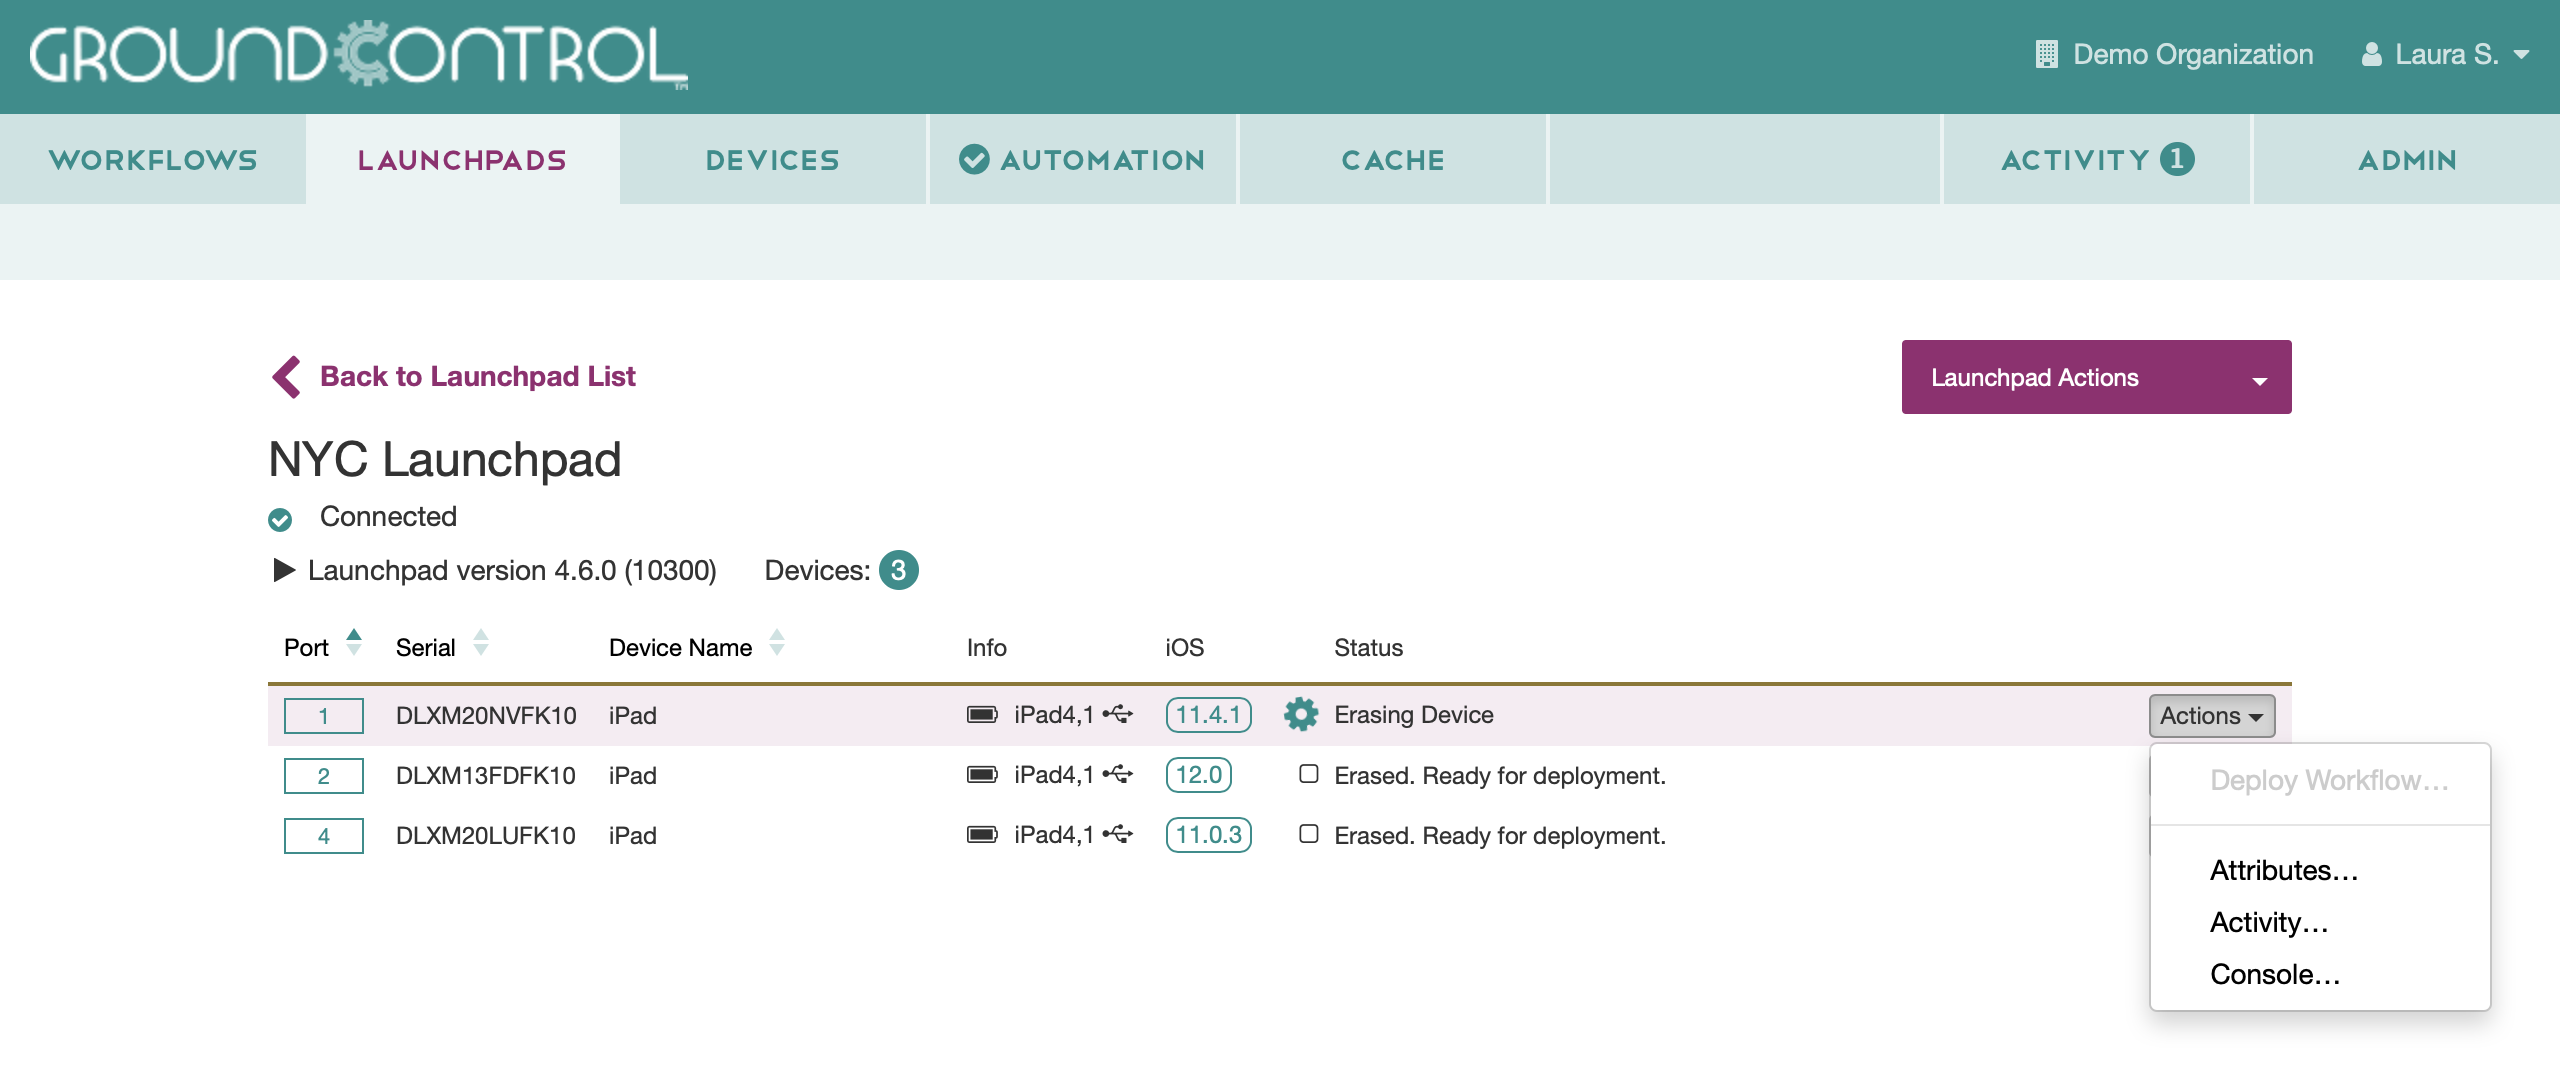Screen dimensions: 2560x1080
Task: Click the Devices count badge
Action: 898,570
